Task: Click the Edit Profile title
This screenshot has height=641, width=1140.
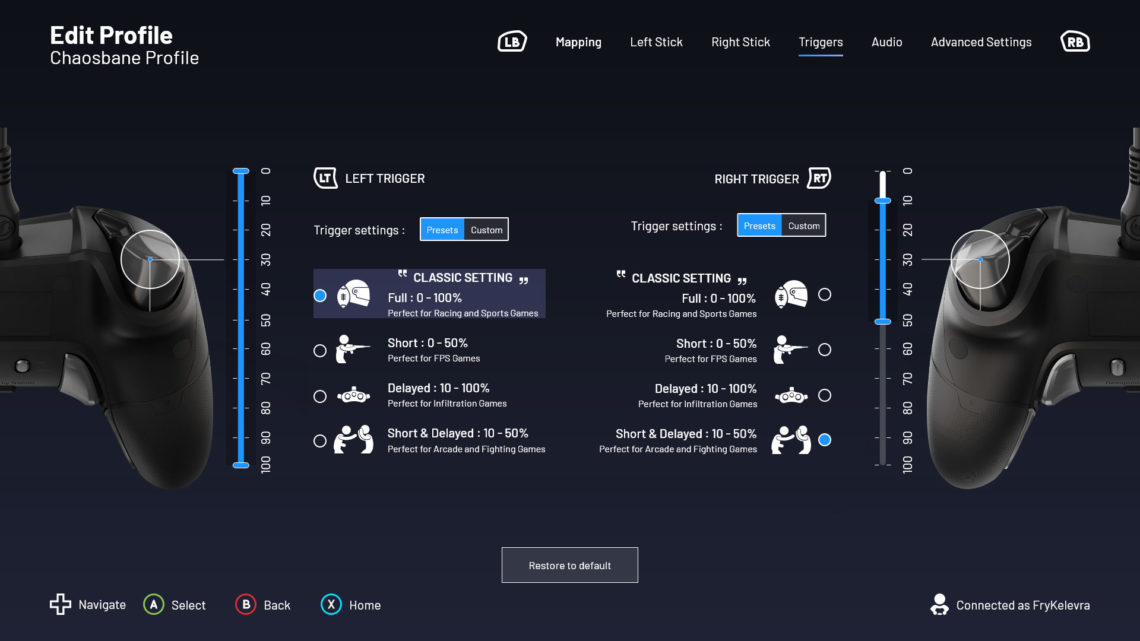Action: point(111,35)
